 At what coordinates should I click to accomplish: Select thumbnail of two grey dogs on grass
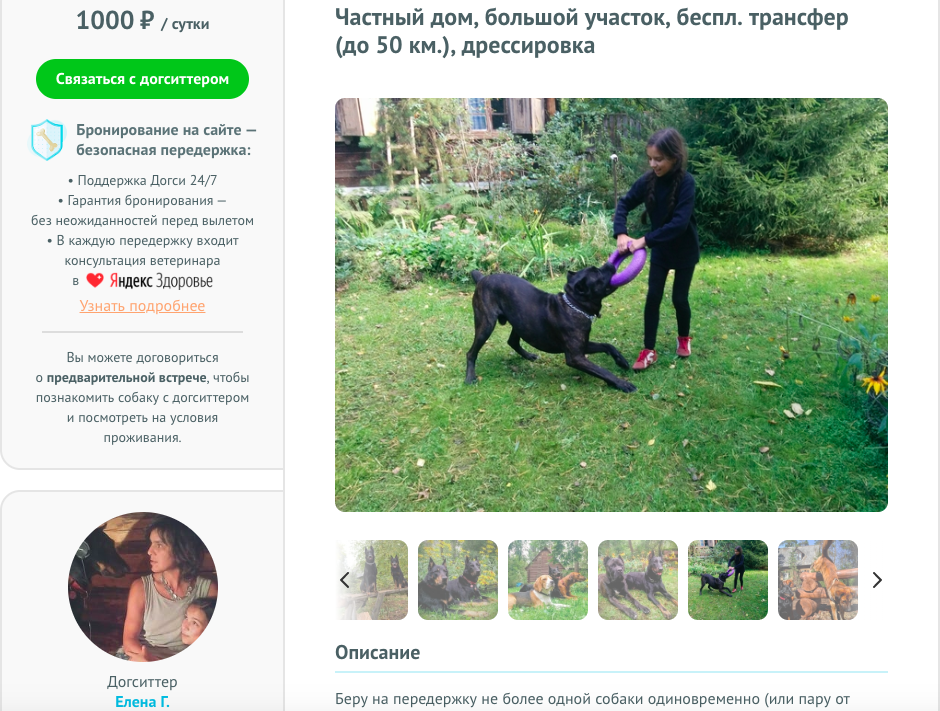(638, 580)
